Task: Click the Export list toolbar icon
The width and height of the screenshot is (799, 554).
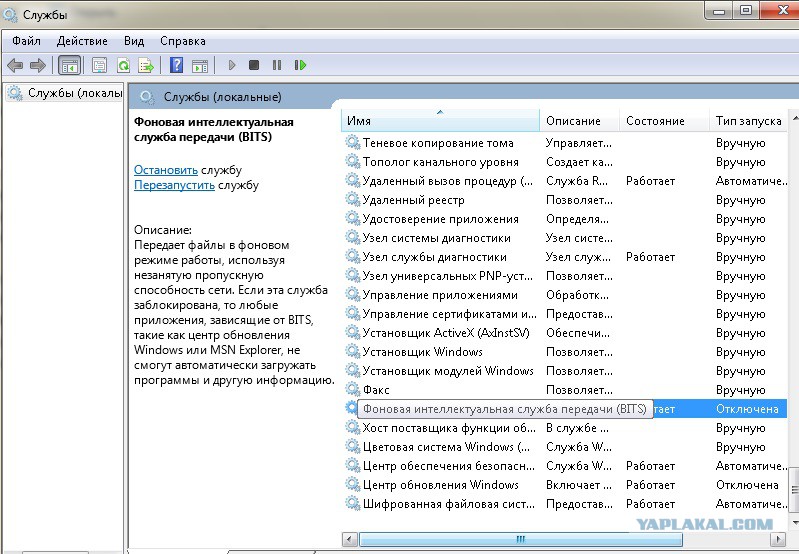Action: 146,65
